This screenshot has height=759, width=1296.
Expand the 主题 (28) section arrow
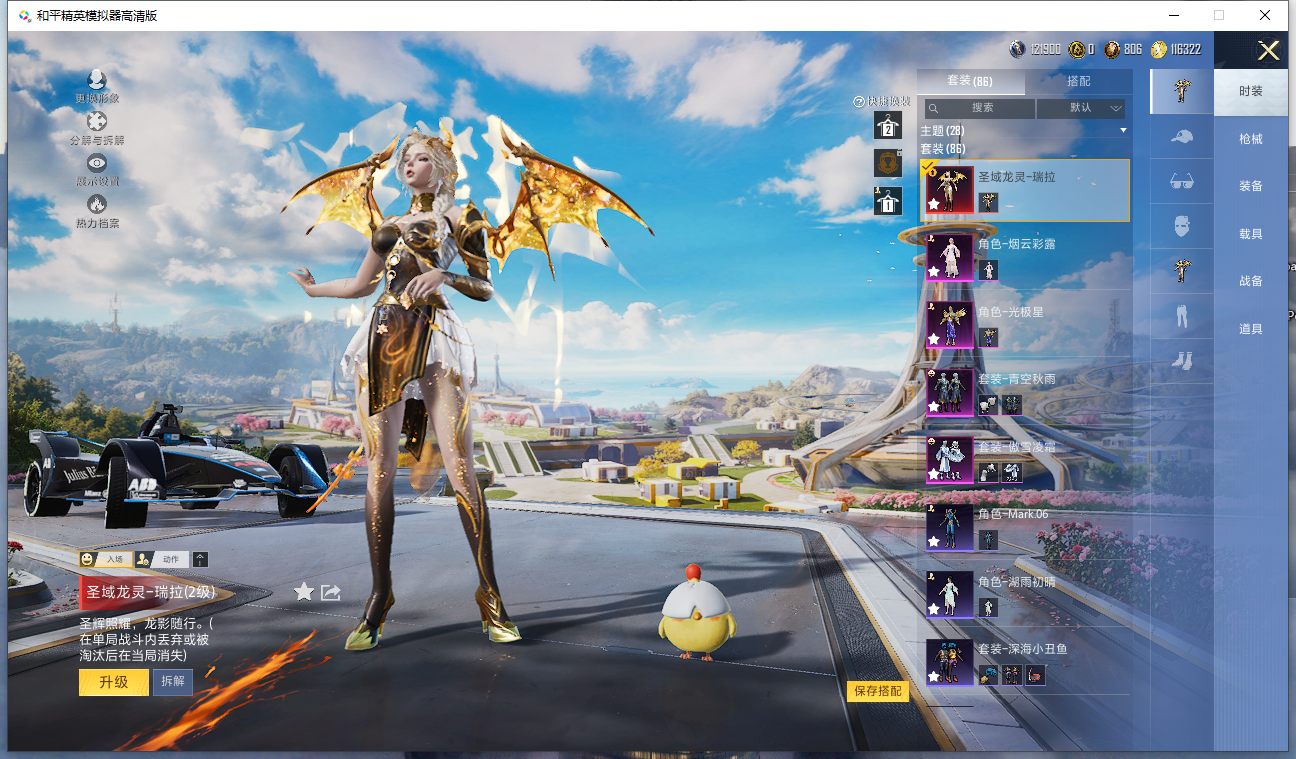[1123, 131]
